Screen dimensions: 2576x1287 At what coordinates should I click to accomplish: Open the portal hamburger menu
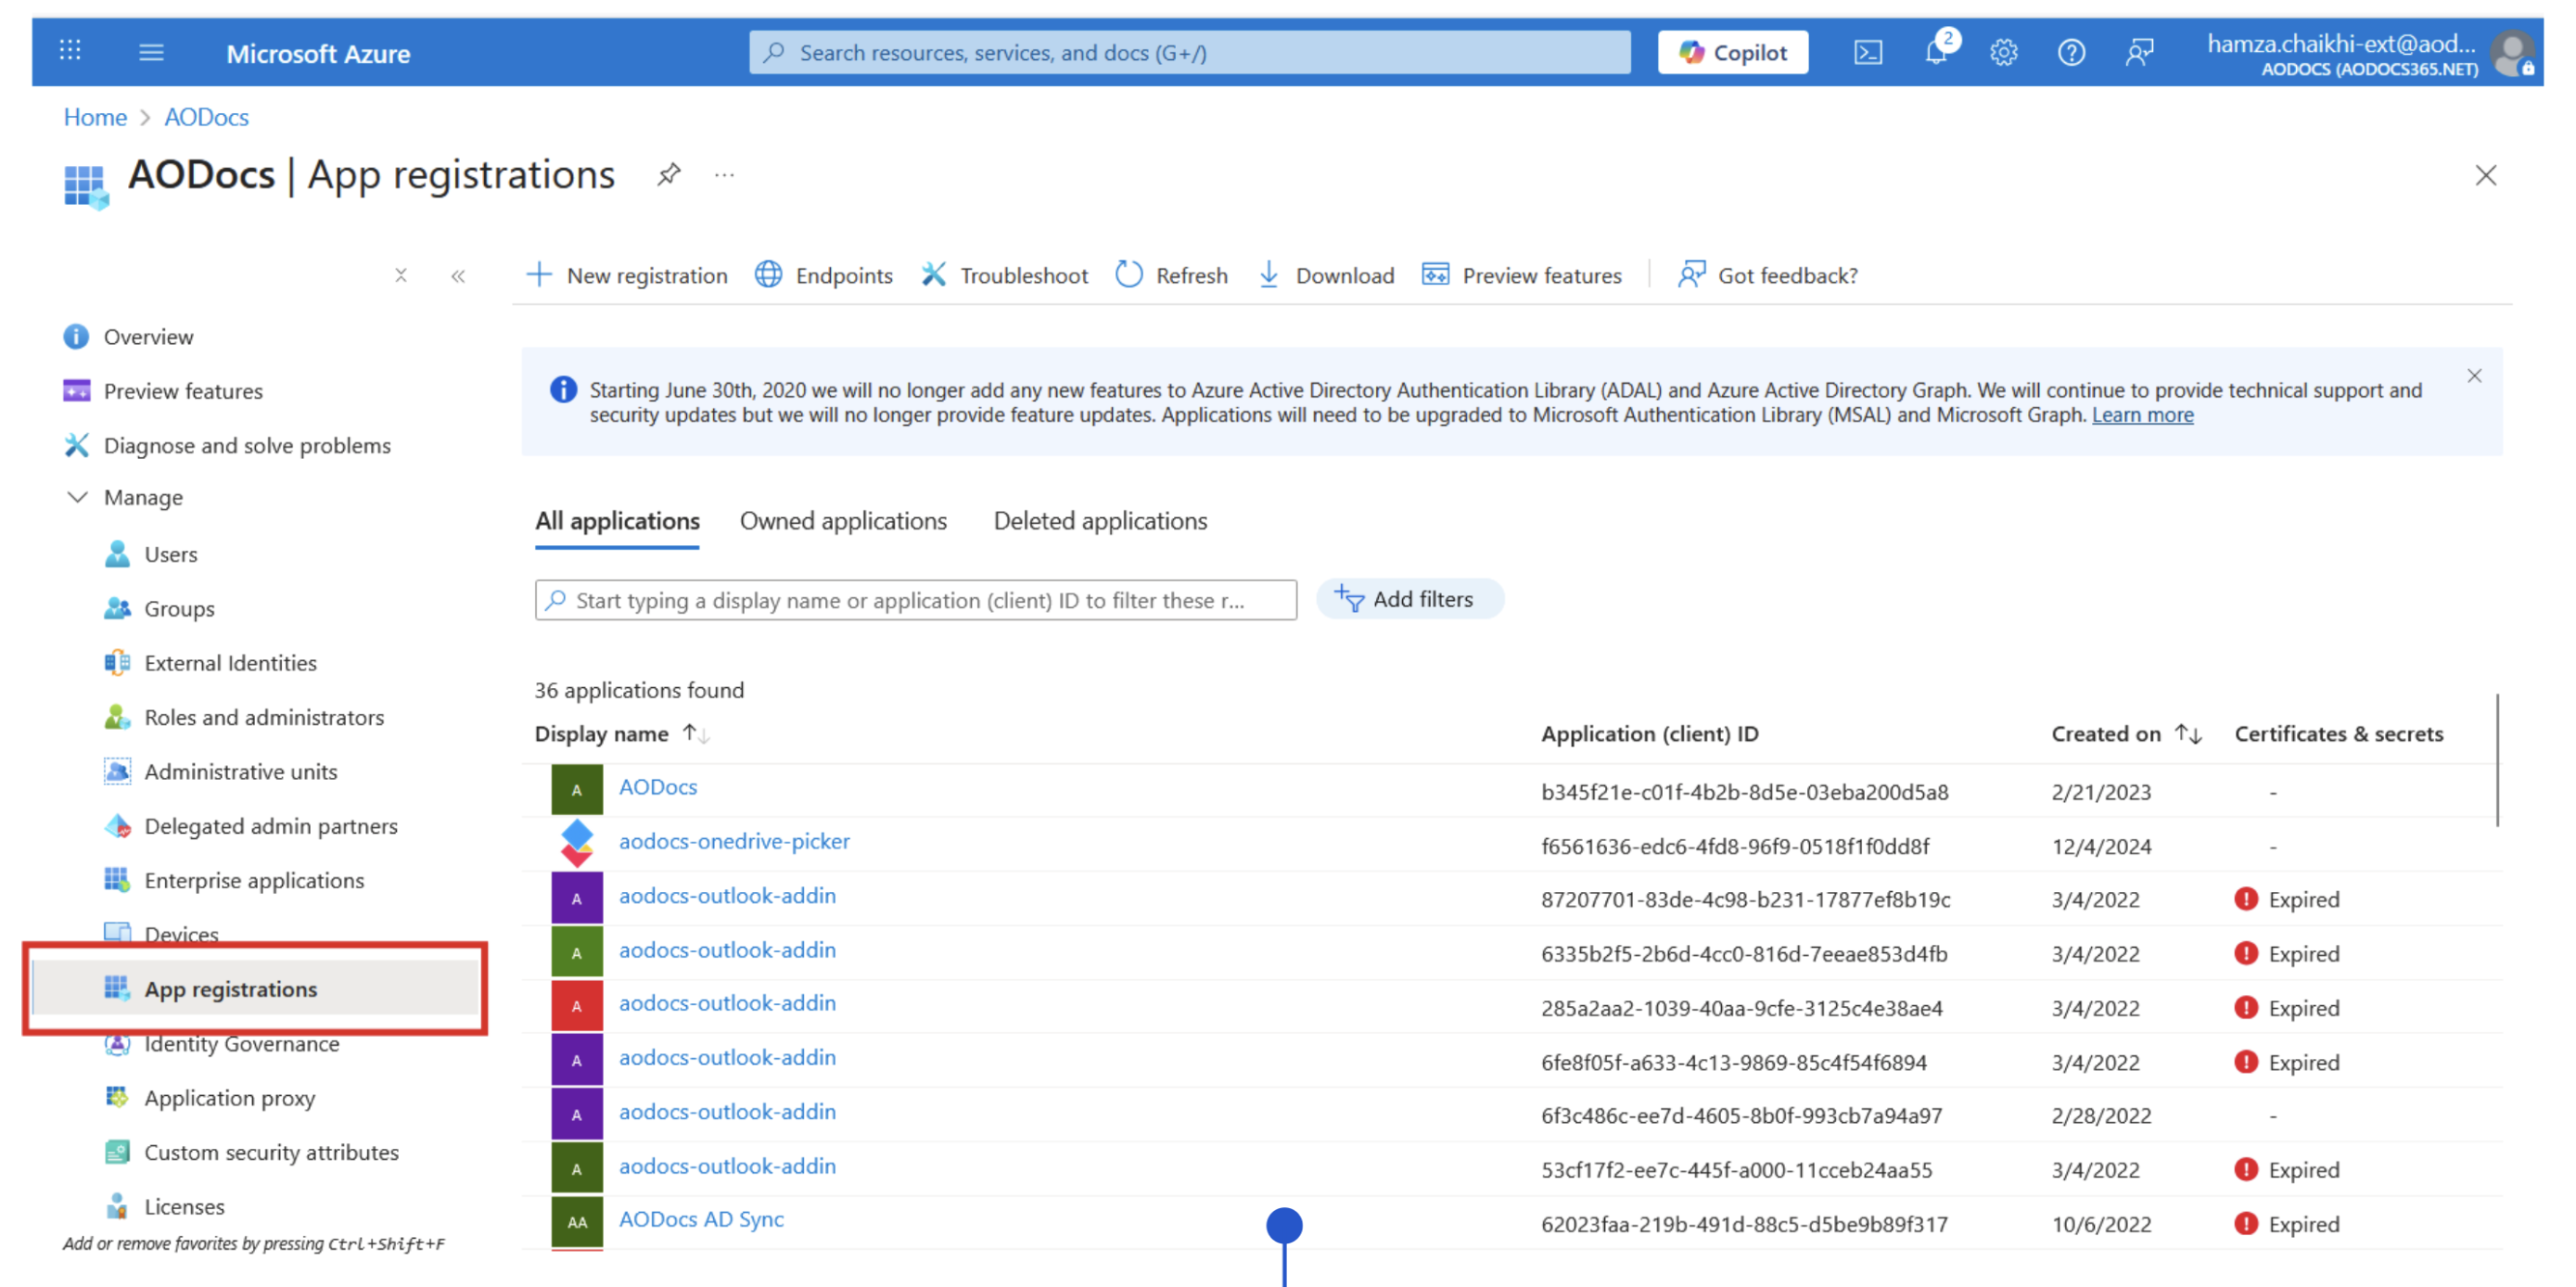tap(151, 52)
